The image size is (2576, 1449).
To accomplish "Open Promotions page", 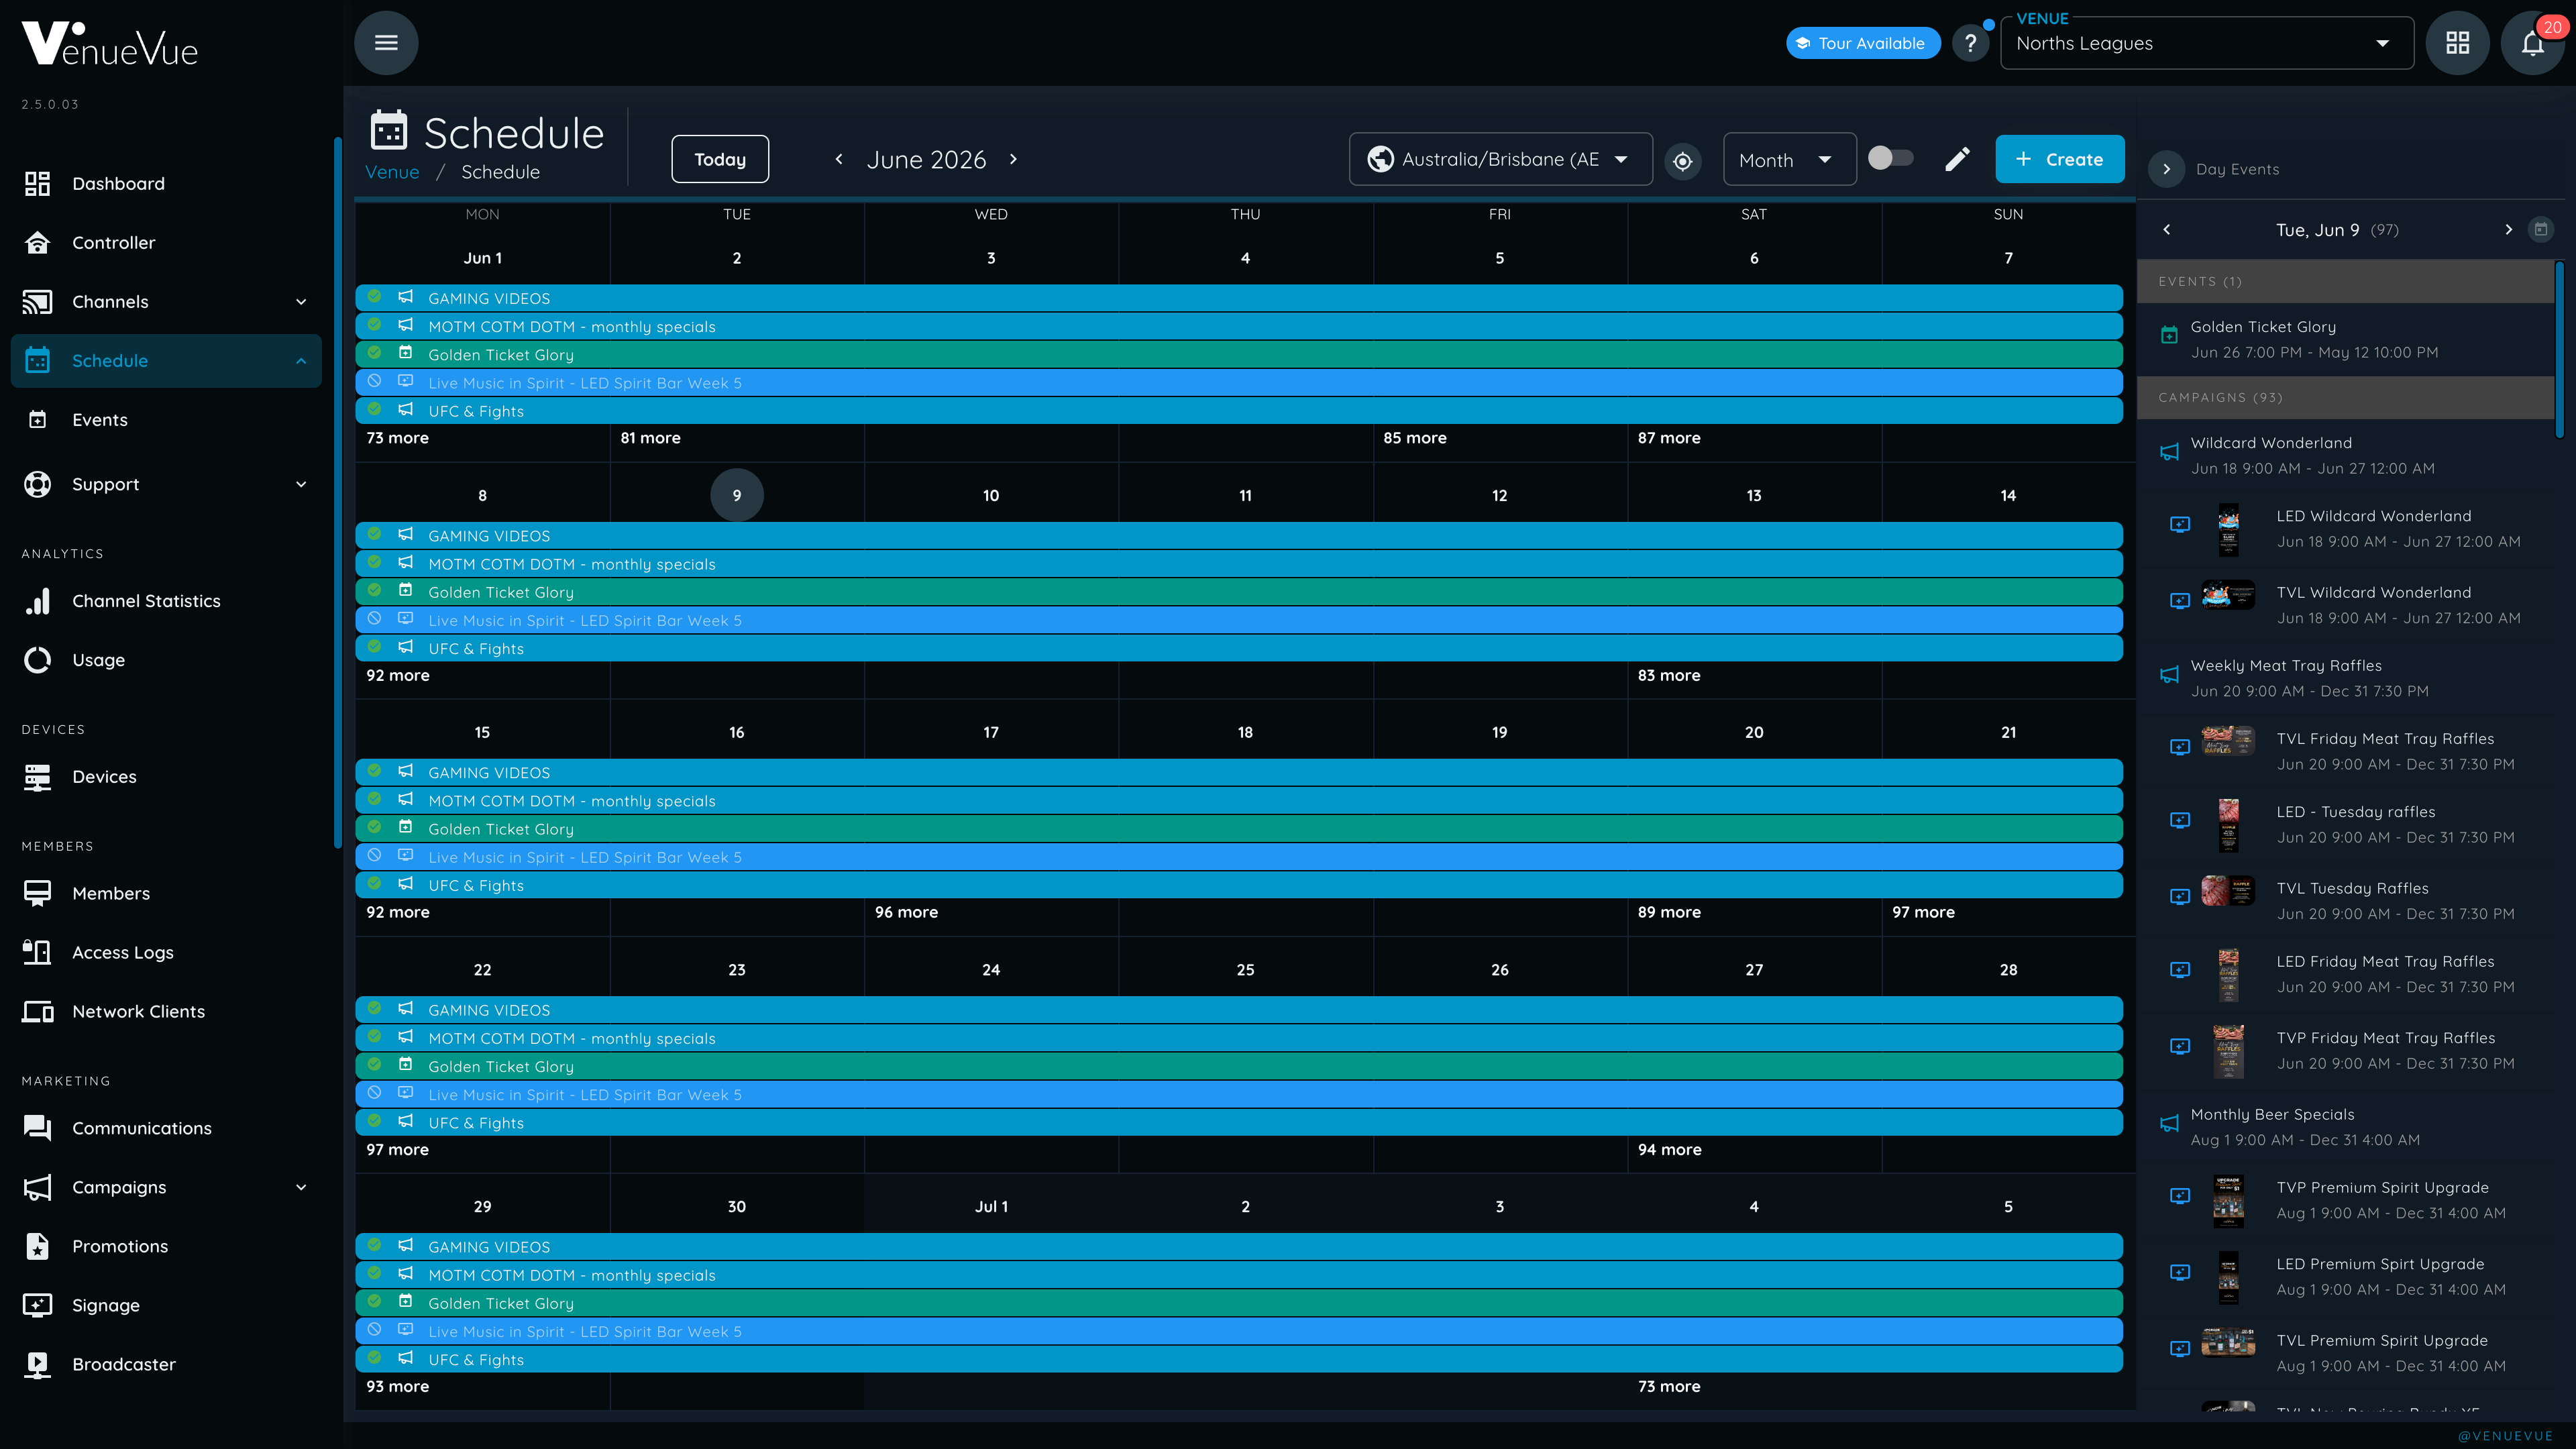I will click(x=166, y=1247).
